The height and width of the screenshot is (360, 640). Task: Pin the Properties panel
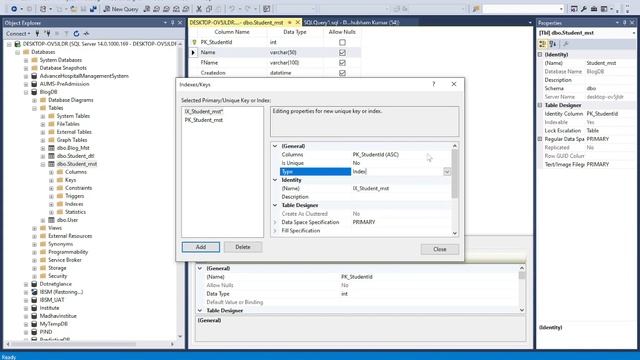point(624,23)
